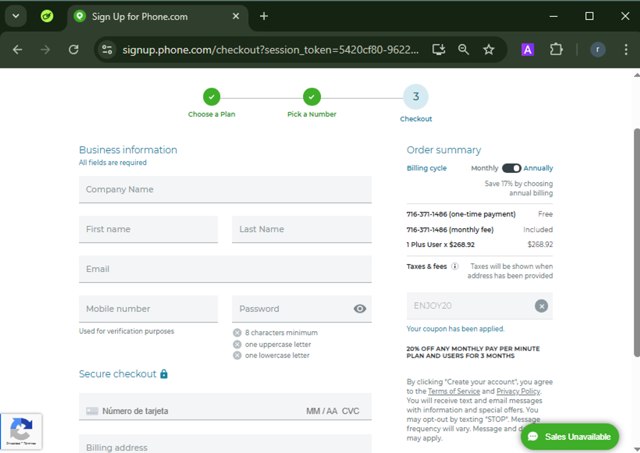Toggle billing cycle between Monthly and Annually
The width and height of the screenshot is (640, 453).
pos(511,168)
